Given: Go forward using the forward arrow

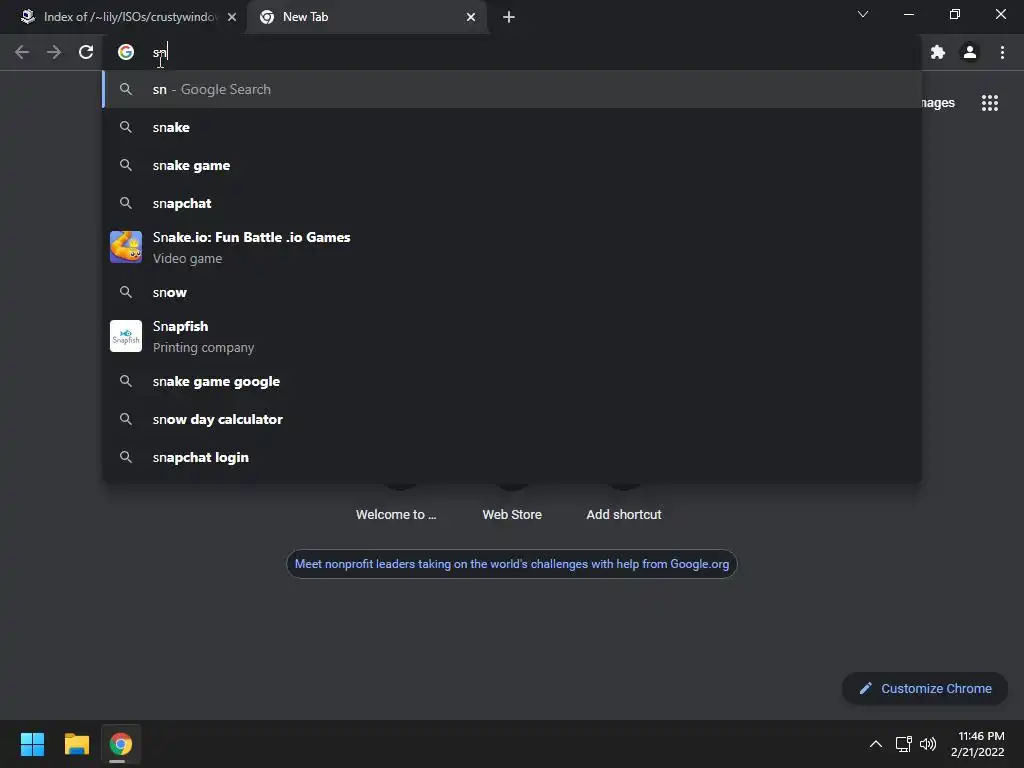Looking at the screenshot, I should pos(54,52).
